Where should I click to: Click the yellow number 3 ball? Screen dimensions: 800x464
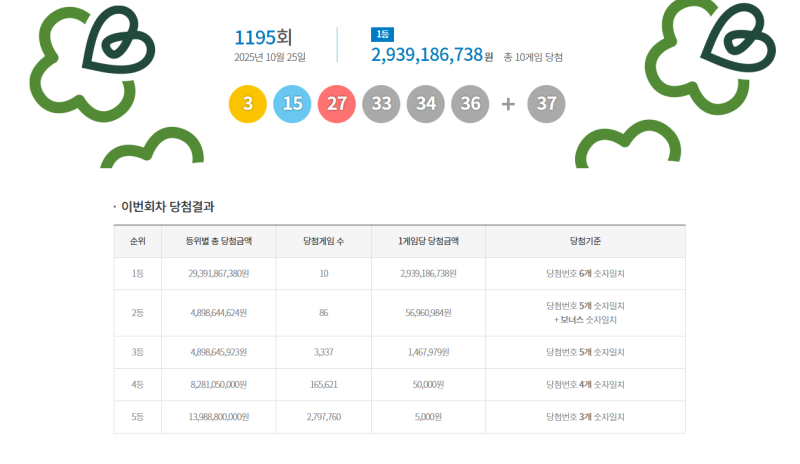point(247,104)
